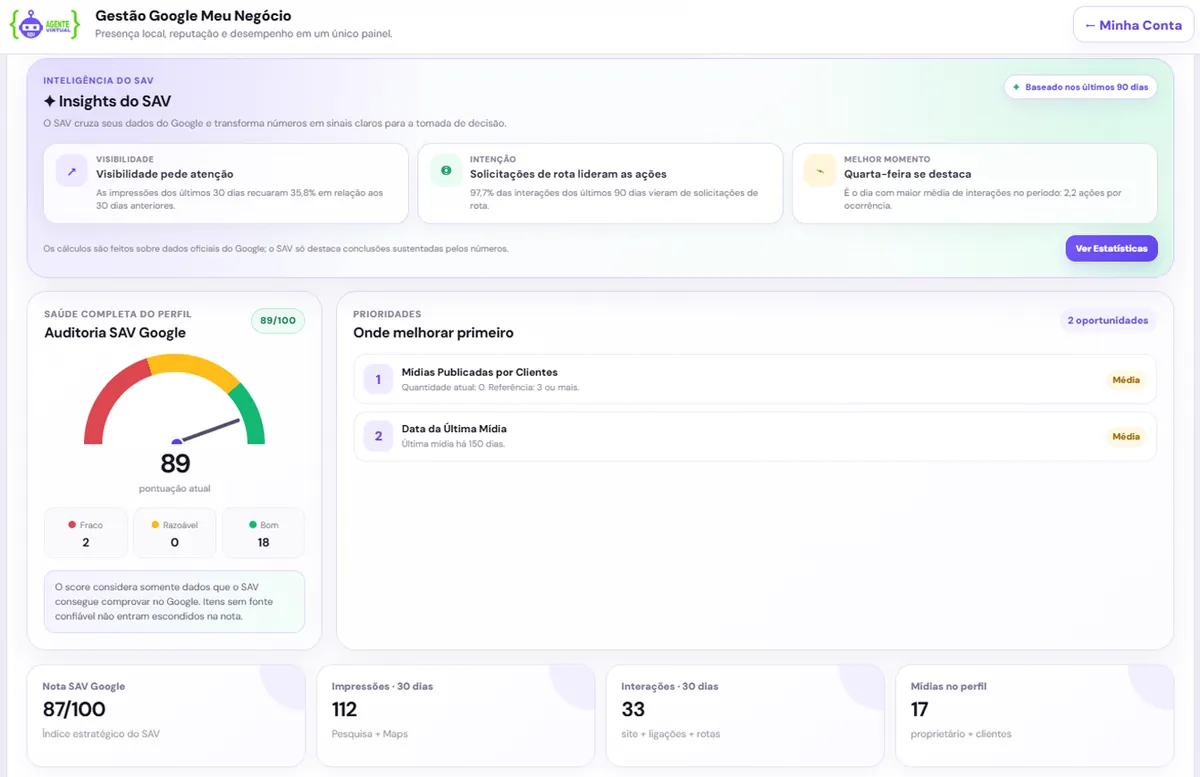The image size is (1200, 777).
Task: Open Ver Estatísticas
Action: (x=1111, y=248)
